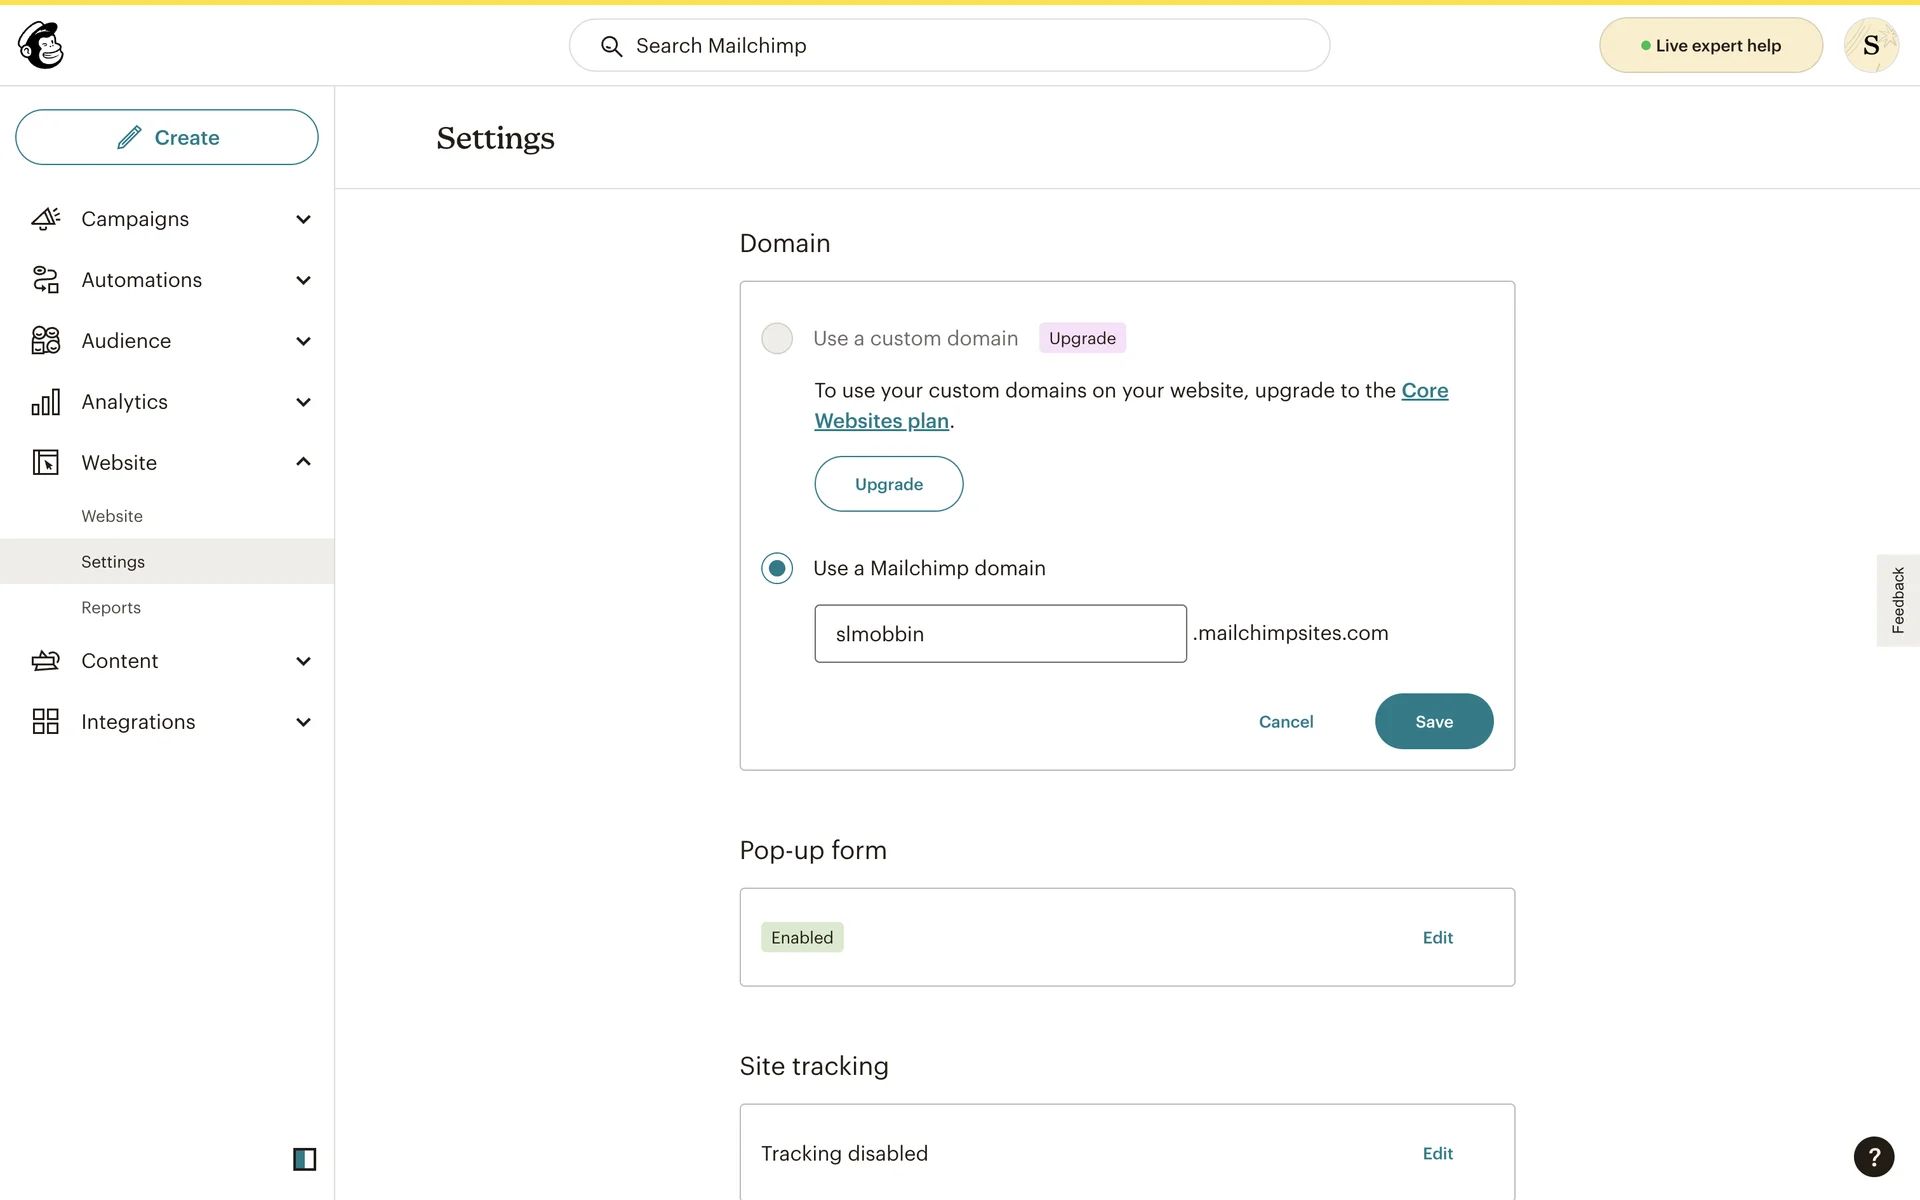Screen dimensions: 1920x1200
Task: Click the Mailchimp Freddie logo icon
Action: tap(41, 45)
